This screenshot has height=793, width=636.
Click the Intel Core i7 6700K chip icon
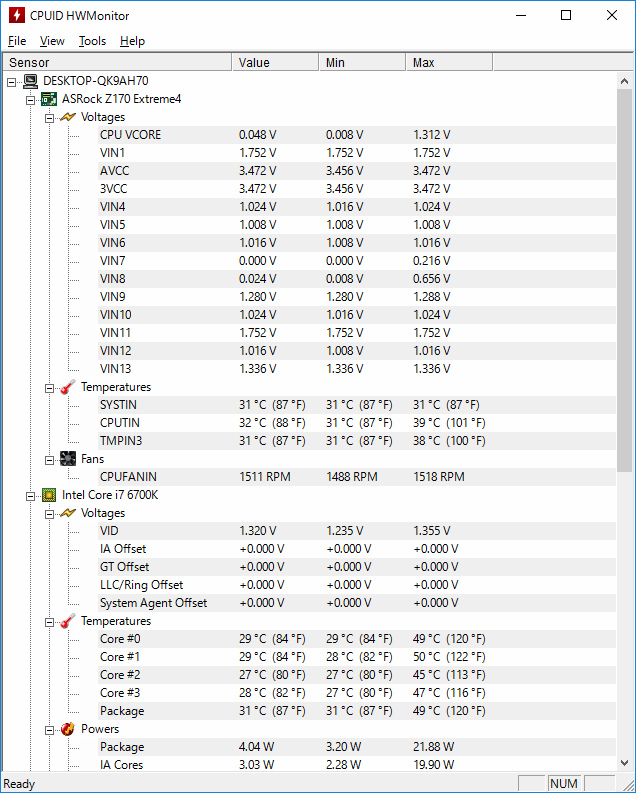[x=49, y=495]
